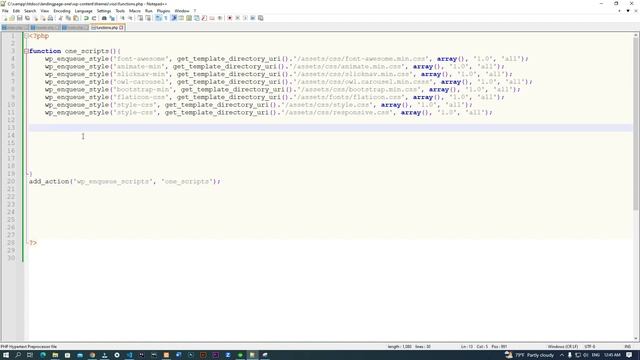Open the Edit menu
This screenshot has width=640, height=360.
pos(16,11)
